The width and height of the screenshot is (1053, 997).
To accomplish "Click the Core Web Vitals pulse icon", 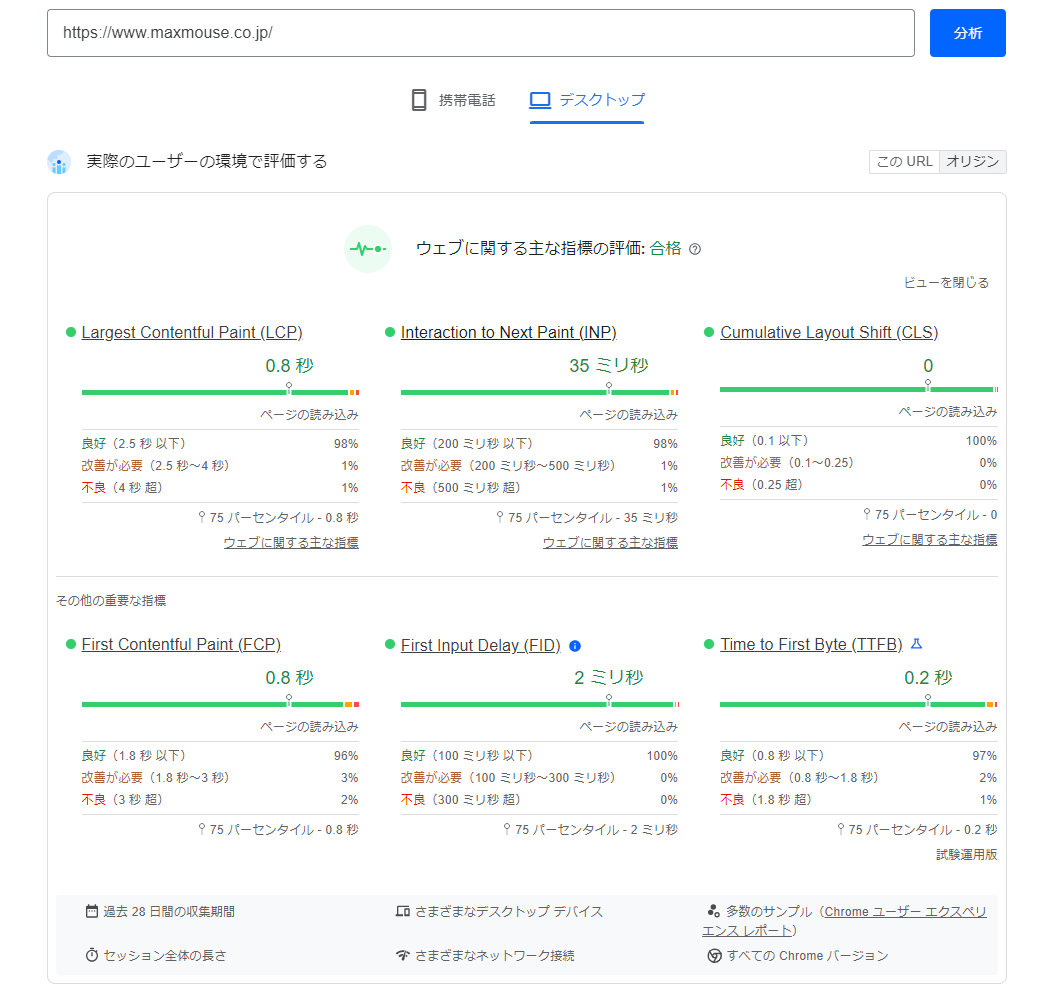I will (x=367, y=249).
